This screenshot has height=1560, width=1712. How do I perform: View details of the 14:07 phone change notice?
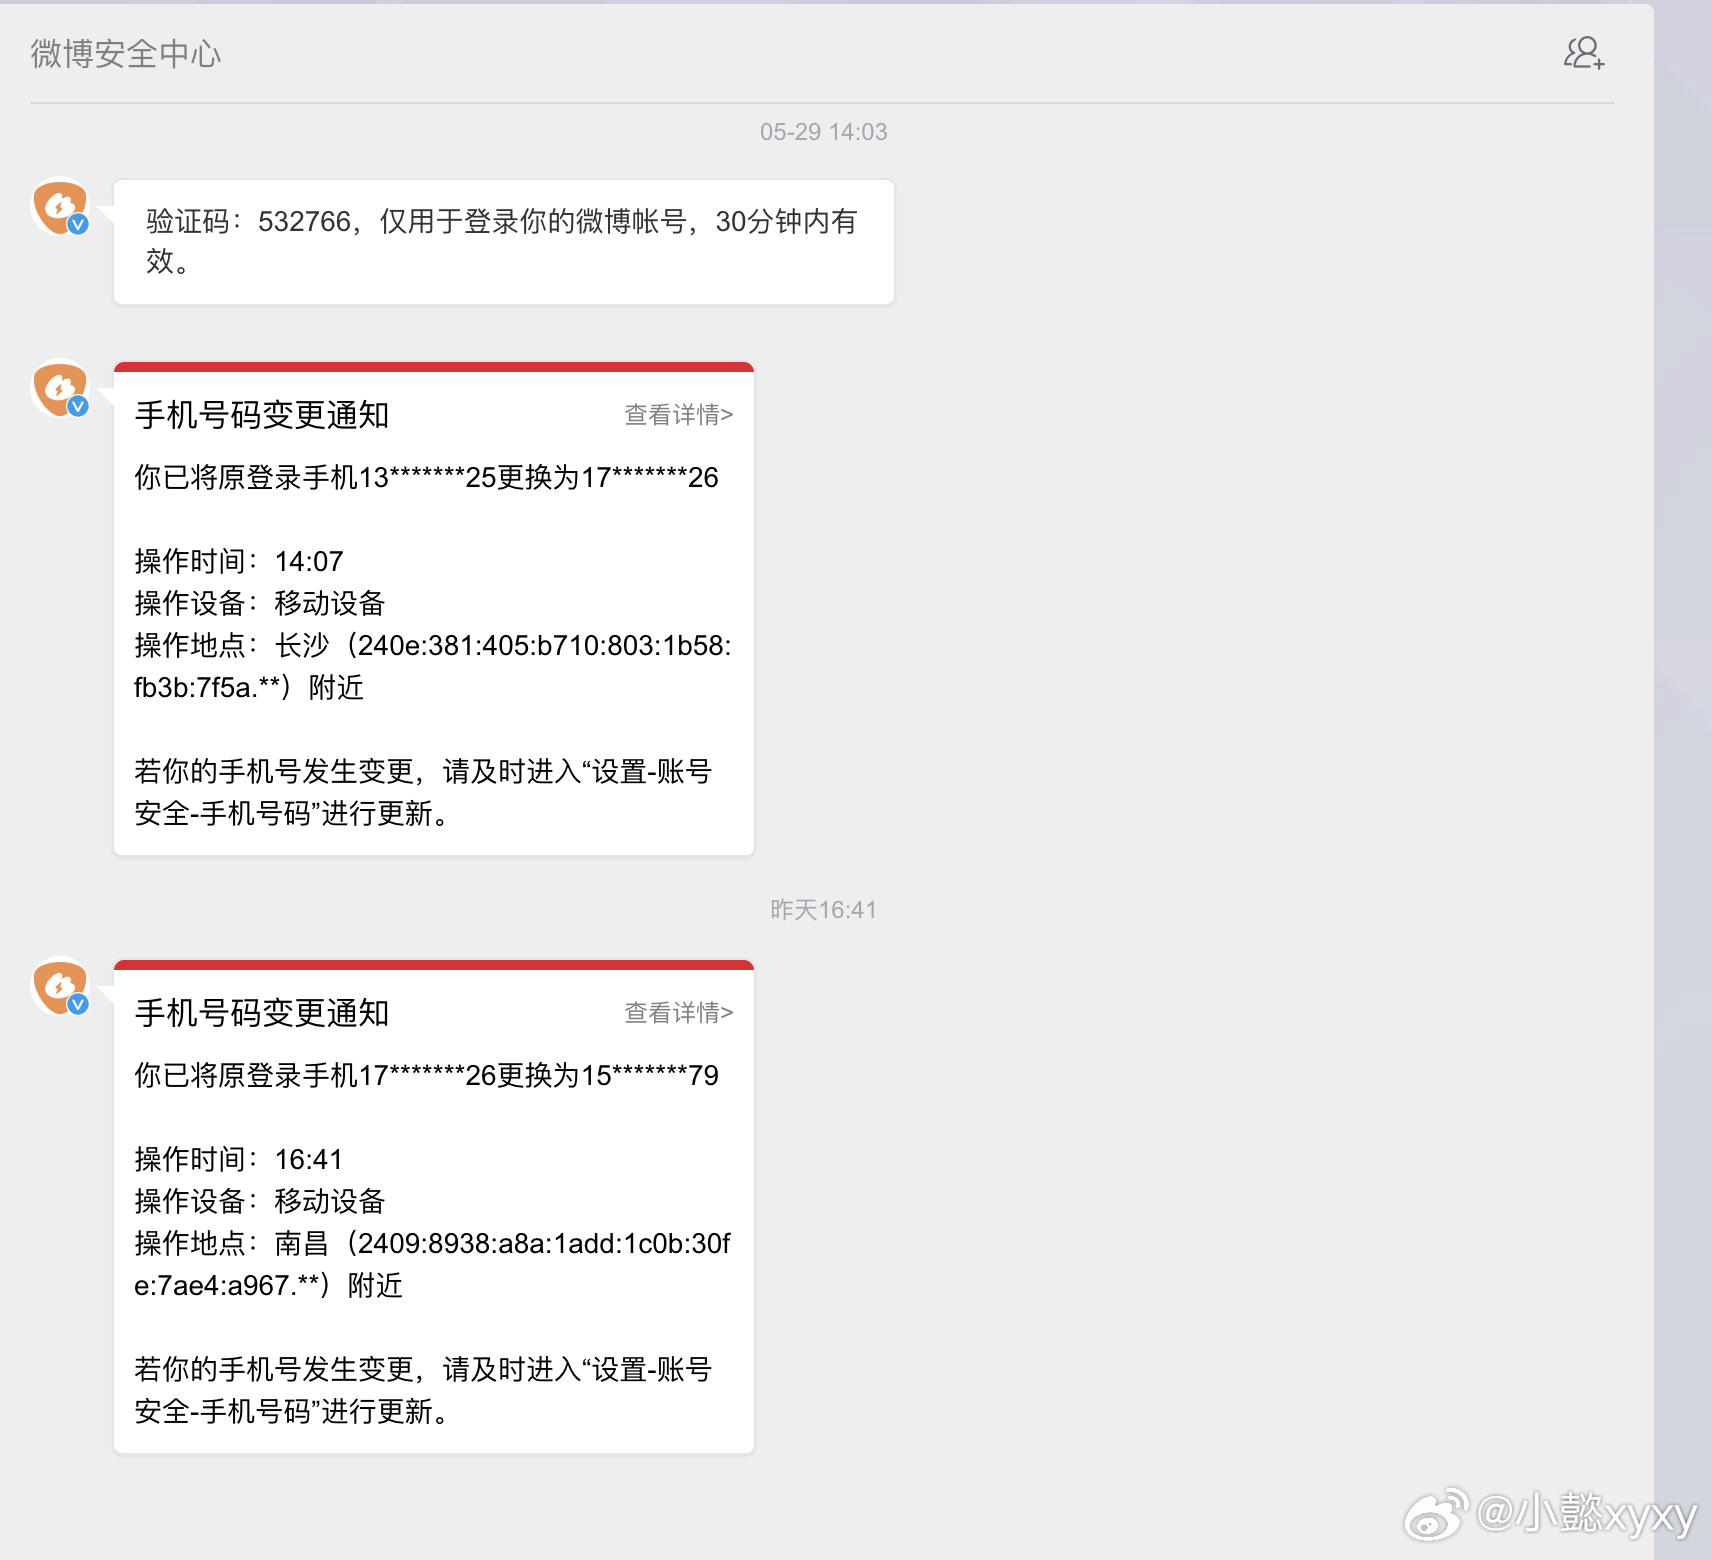pyautogui.click(x=679, y=415)
